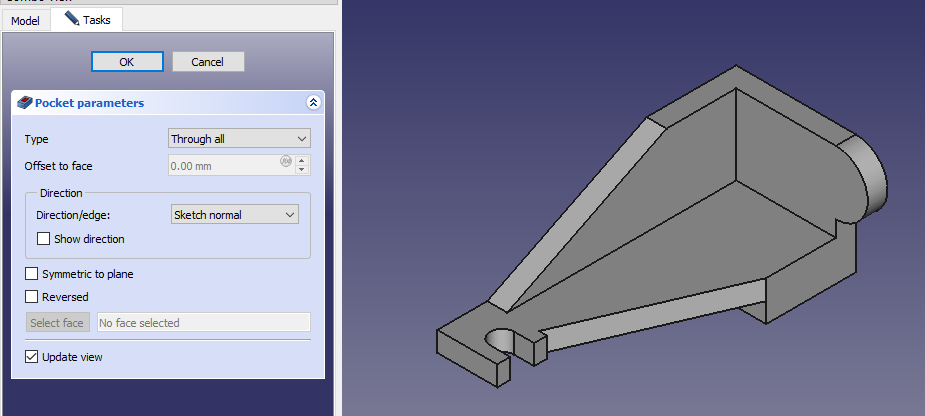Switch to the Model tab
Viewport: 925px width, 416px height.
(26, 20)
